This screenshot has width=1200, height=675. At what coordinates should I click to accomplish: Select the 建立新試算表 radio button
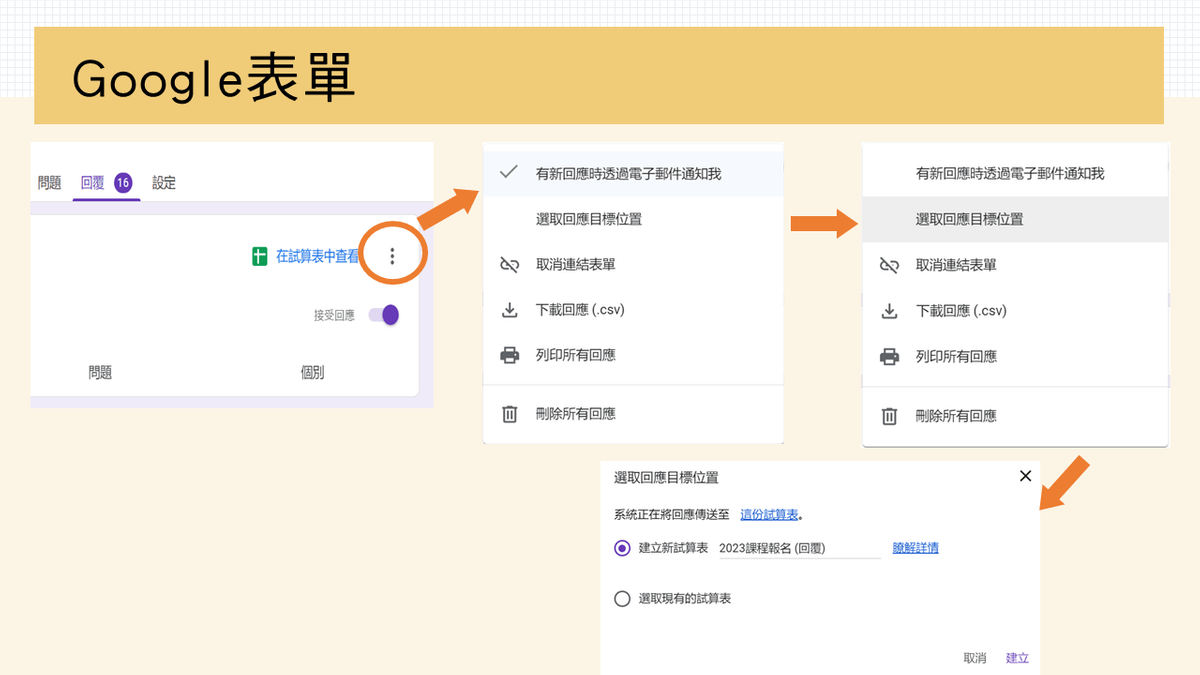(622, 548)
